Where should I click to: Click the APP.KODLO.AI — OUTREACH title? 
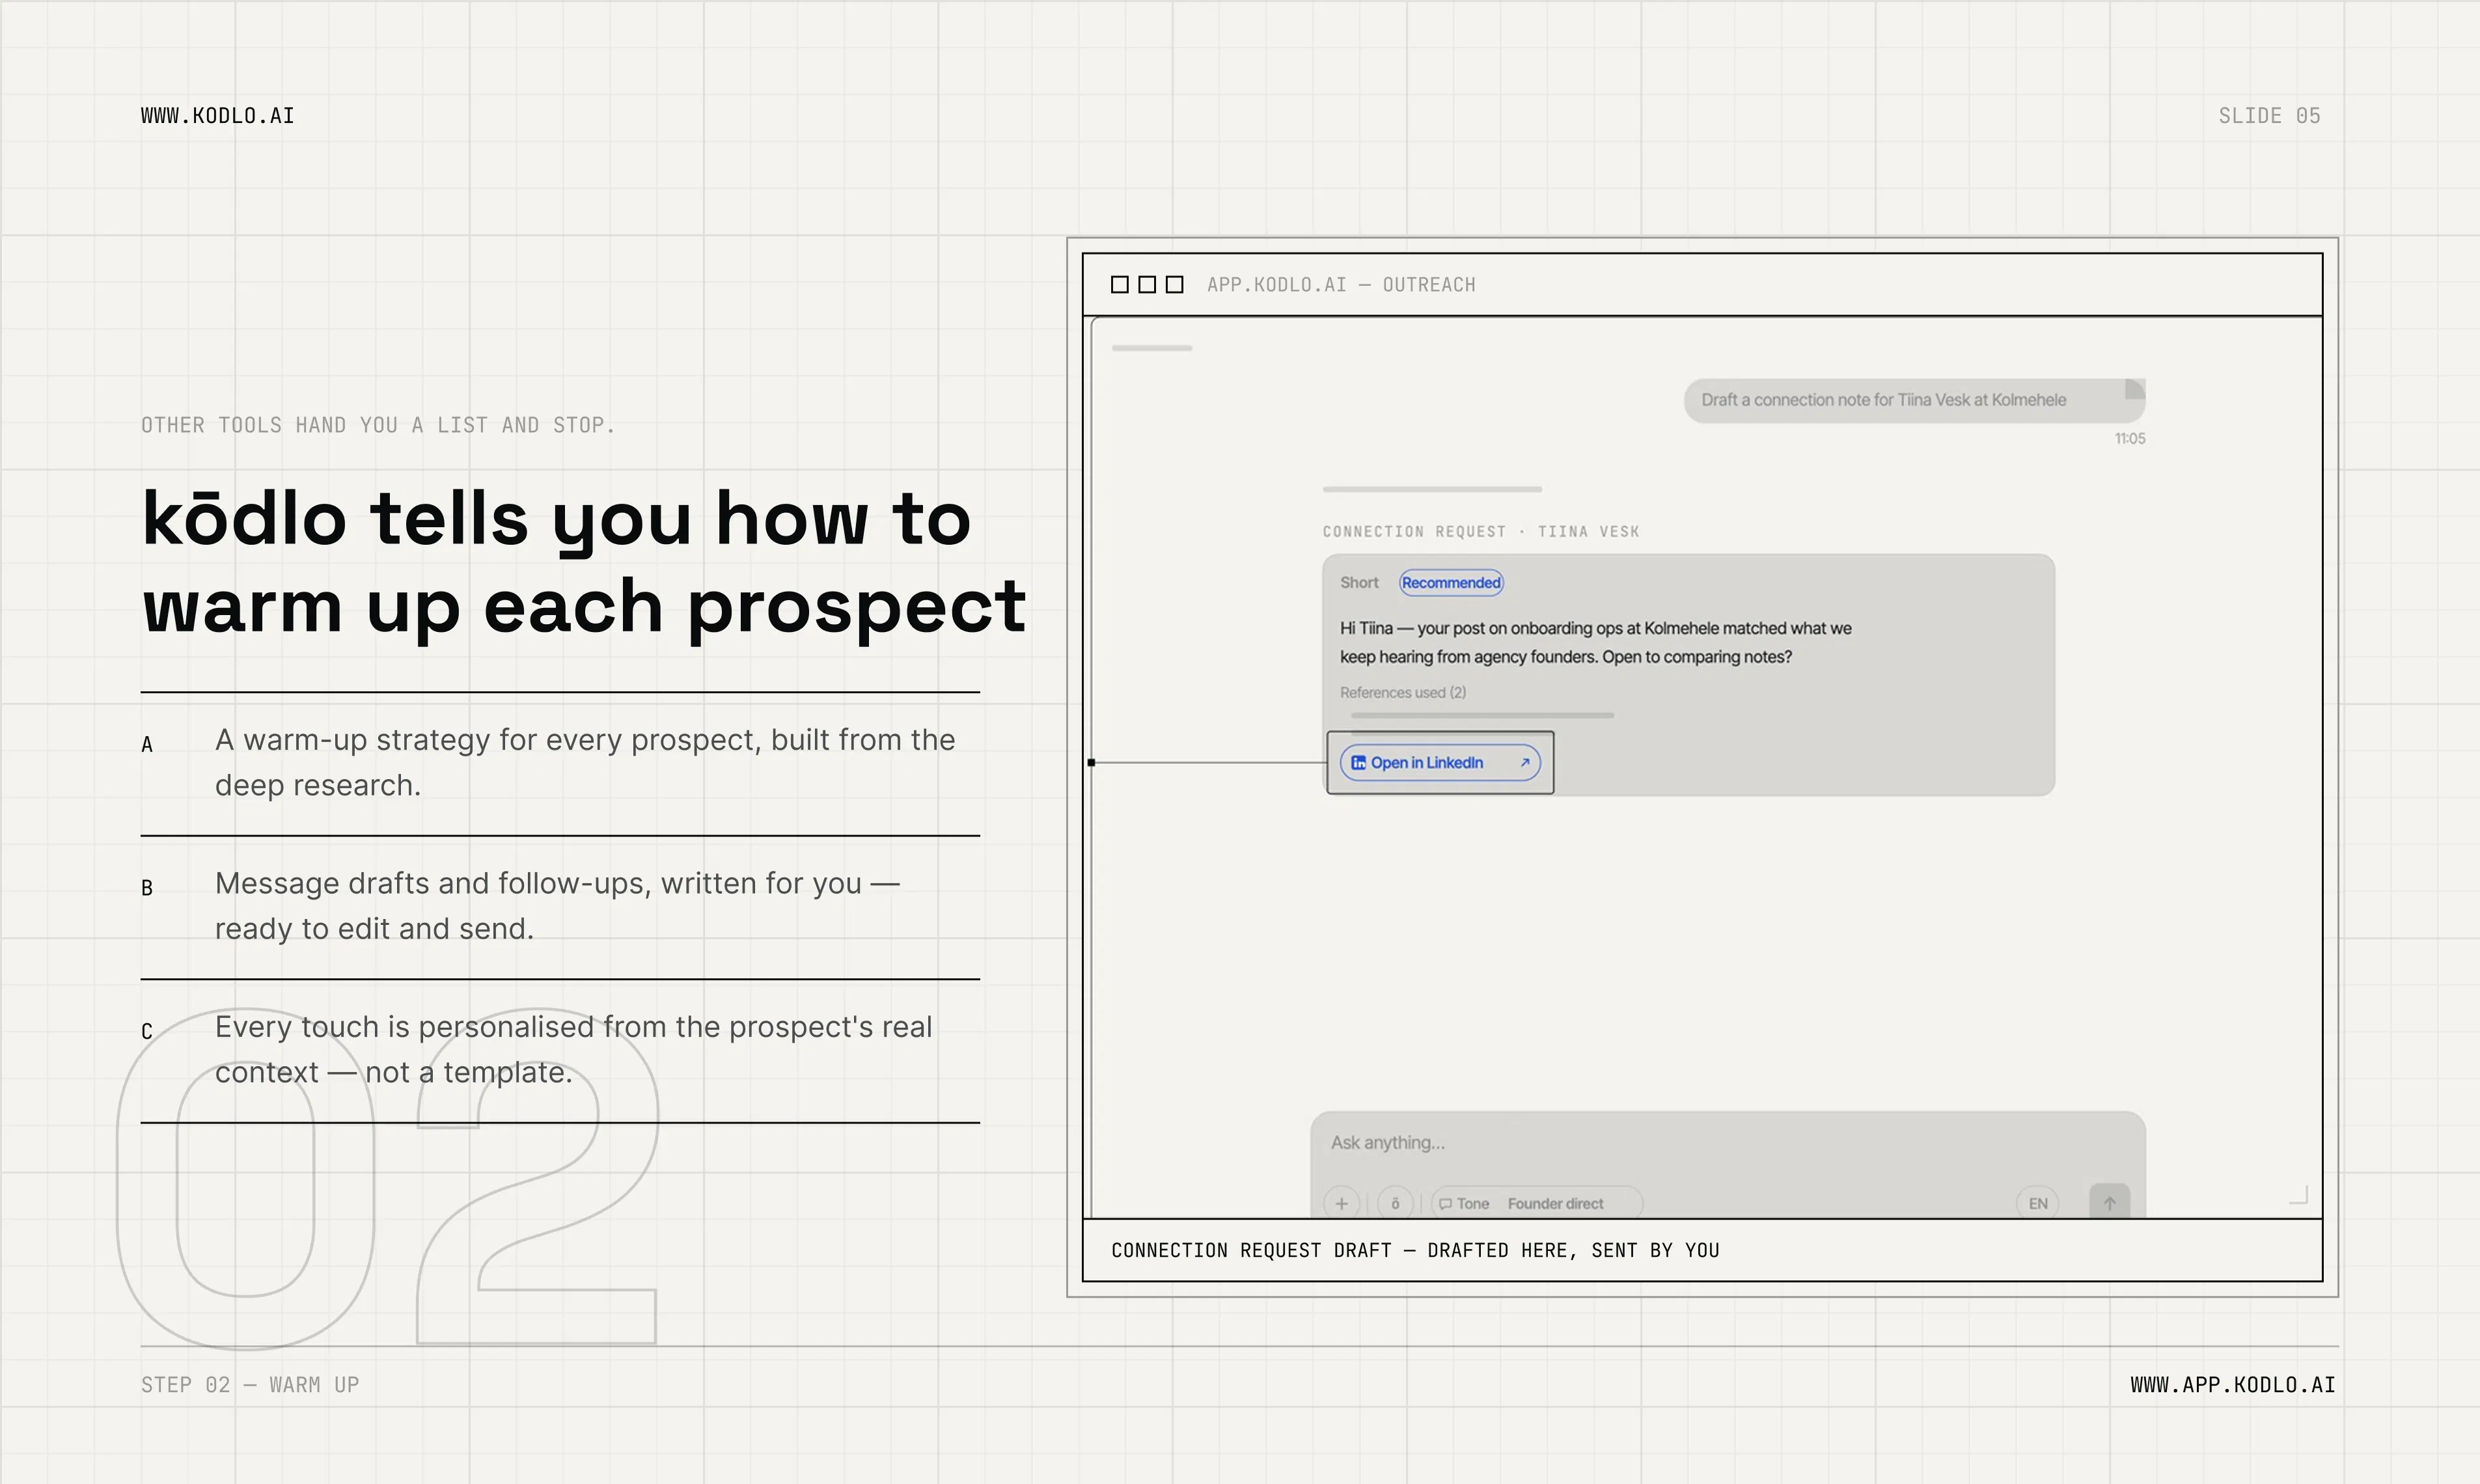point(1341,285)
